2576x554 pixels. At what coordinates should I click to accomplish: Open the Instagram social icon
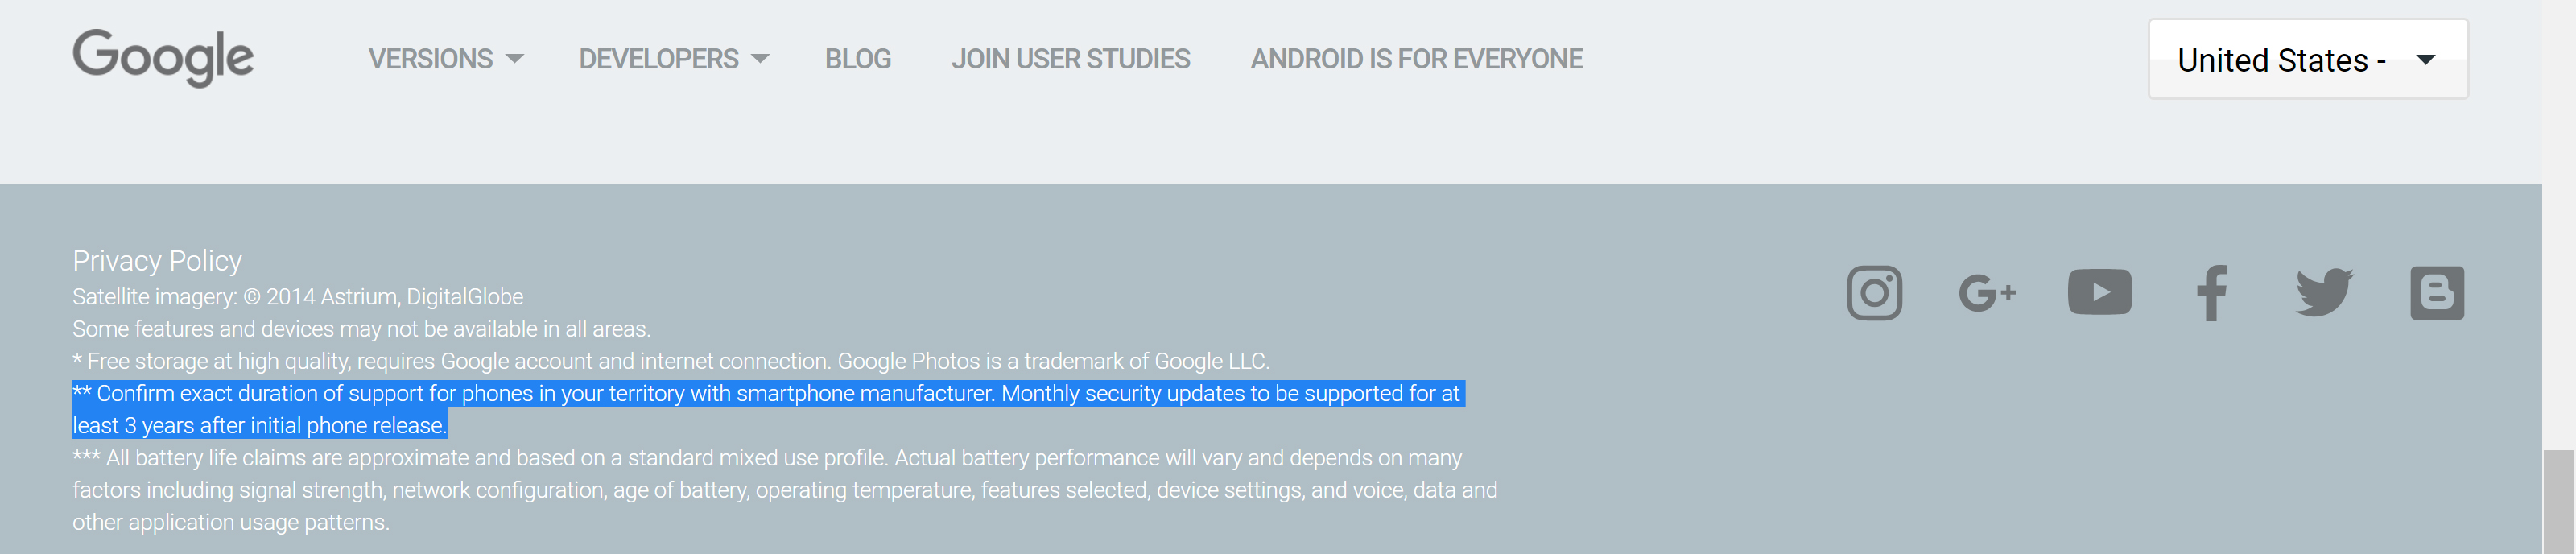pos(1874,293)
